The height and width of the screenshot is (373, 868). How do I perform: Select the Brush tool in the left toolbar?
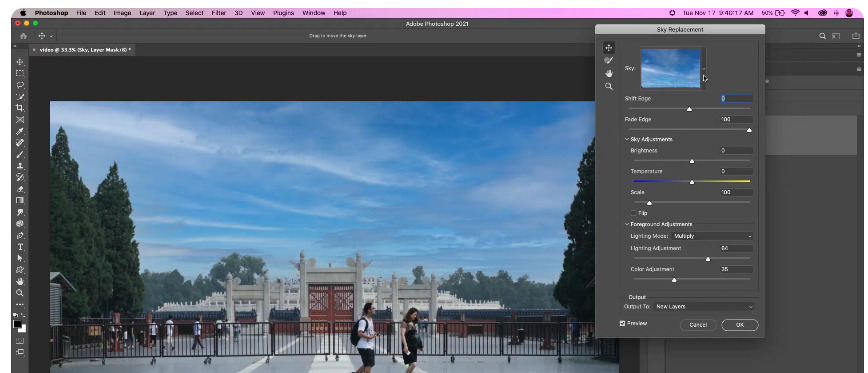coord(20,154)
